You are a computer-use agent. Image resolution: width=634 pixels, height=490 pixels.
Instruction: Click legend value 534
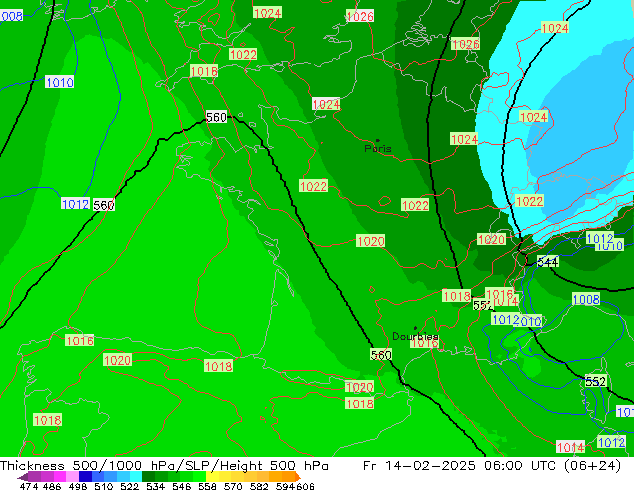point(155,486)
